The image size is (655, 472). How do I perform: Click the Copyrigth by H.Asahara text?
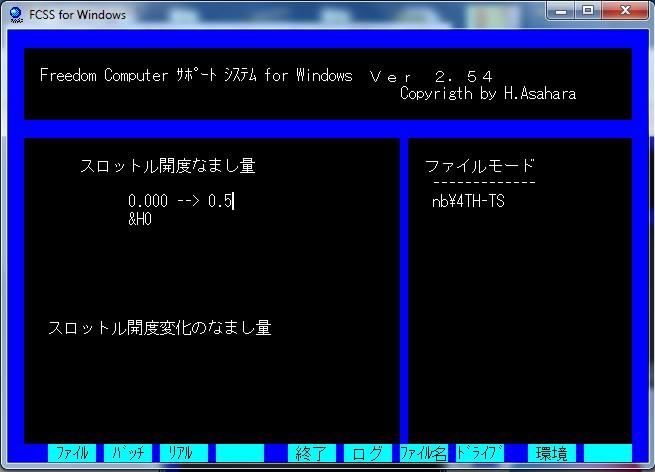coord(488,93)
